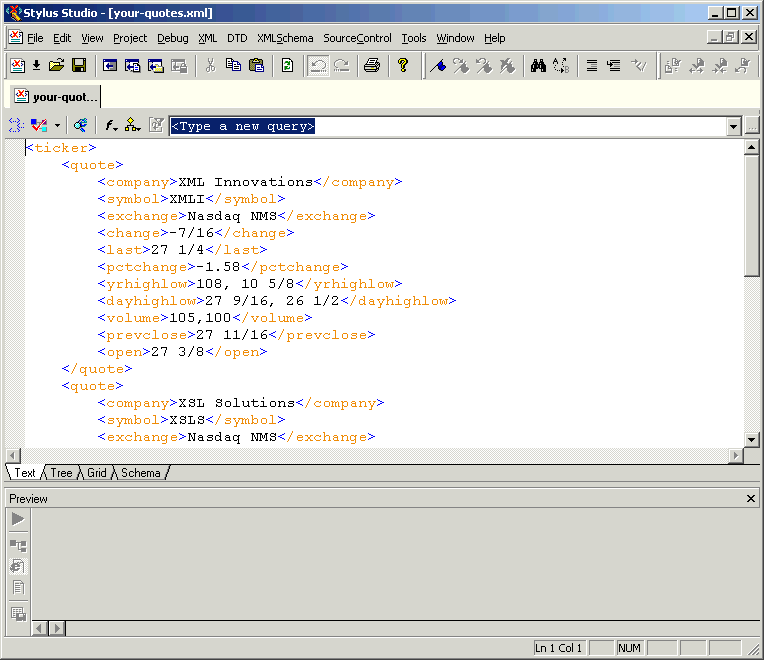This screenshot has height=660, width=764.
Task: Click the Print icon in toolbar
Action: point(372,66)
